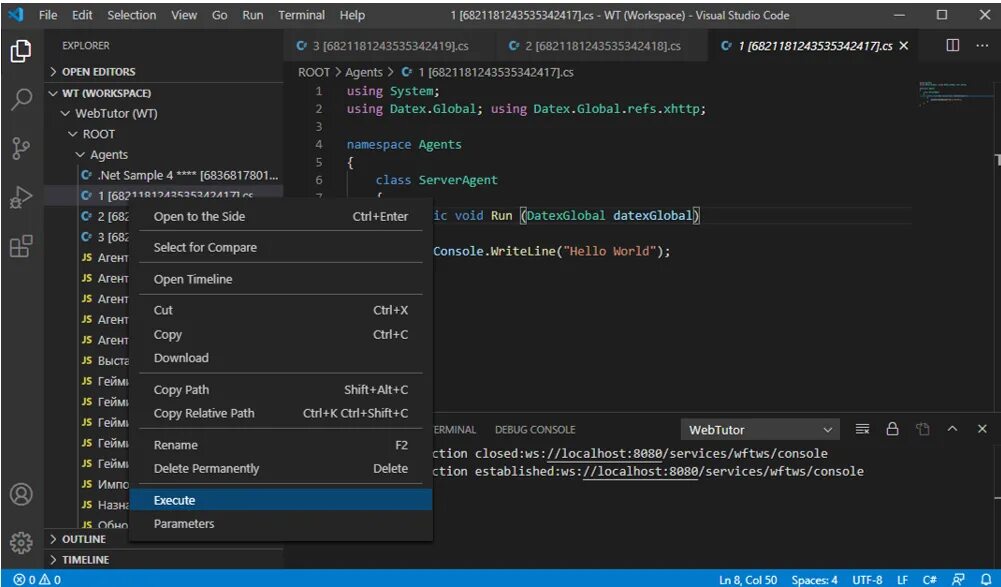Open the WebTutor output channel dropdown
Viewport: 1001px width, 587px height.
coord(760,430)
